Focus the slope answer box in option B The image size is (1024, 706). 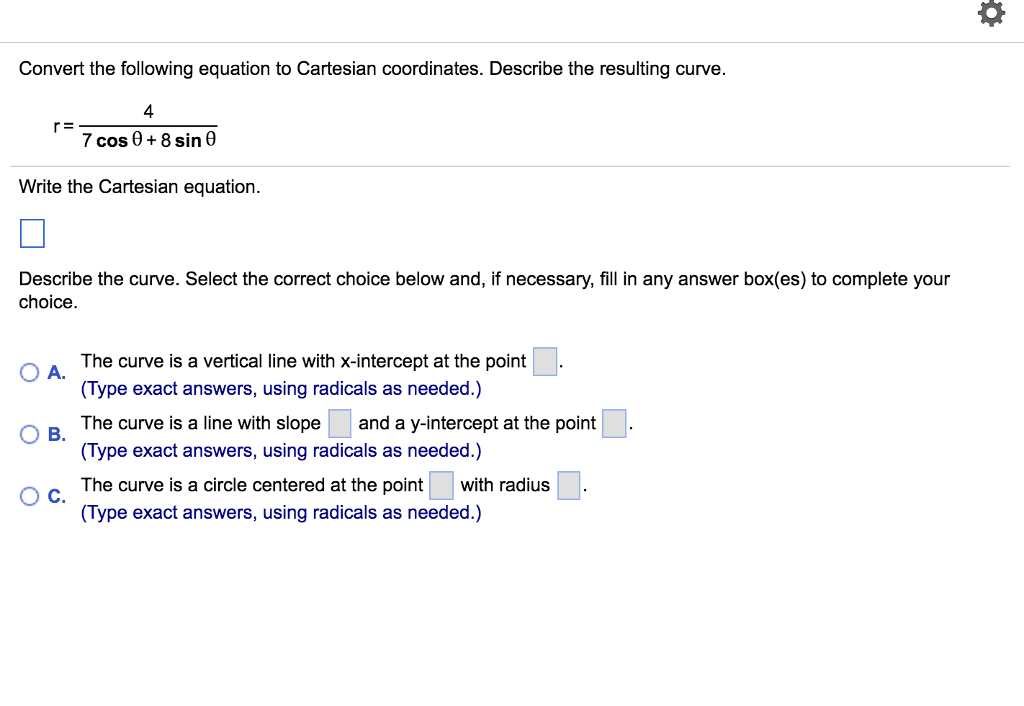click(x=340, y=423)
